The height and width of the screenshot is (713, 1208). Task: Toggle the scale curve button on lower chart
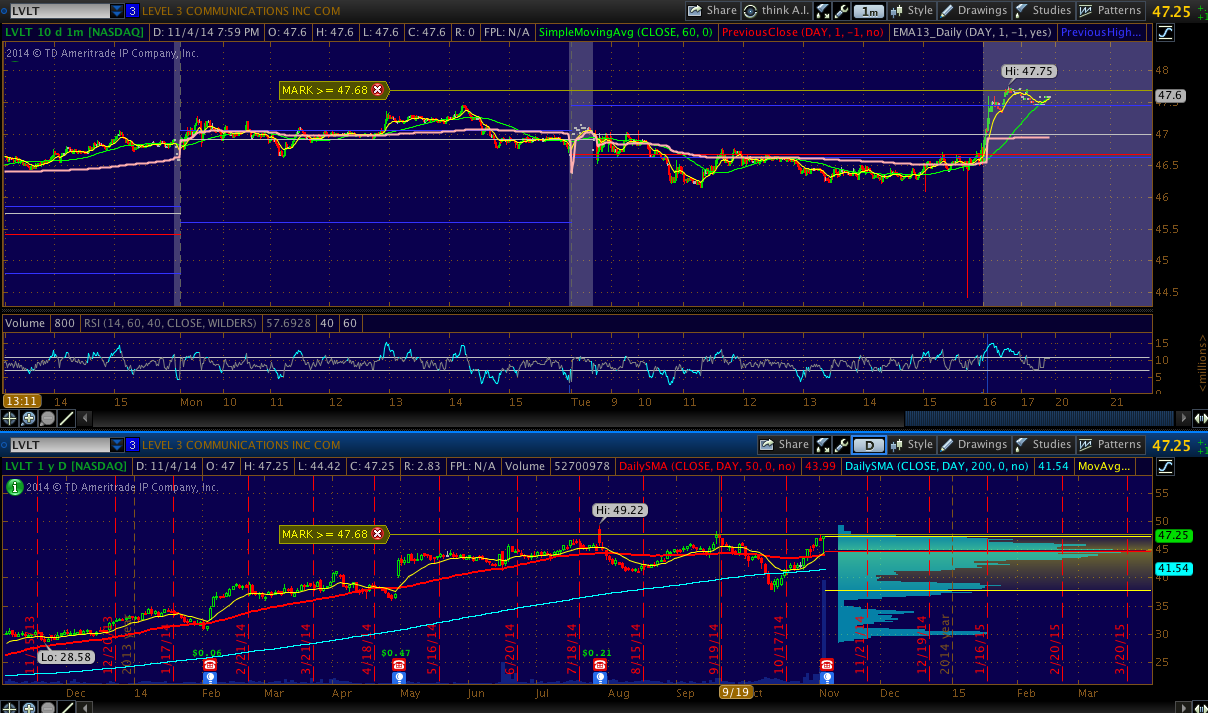(1165, 466)
